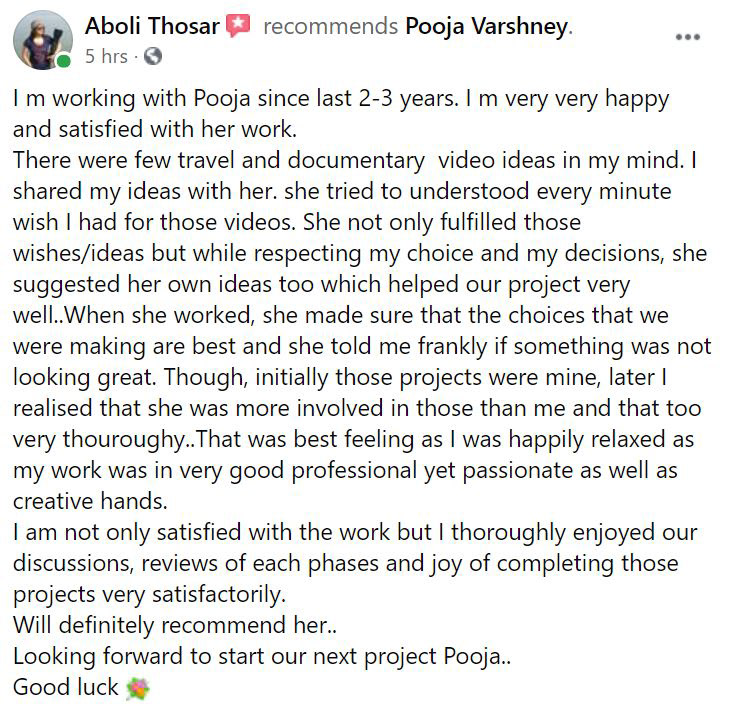This screenshot has width=734, height=718.
Task: Click the red recommendation star badge
Action: (x=237, y=27)
